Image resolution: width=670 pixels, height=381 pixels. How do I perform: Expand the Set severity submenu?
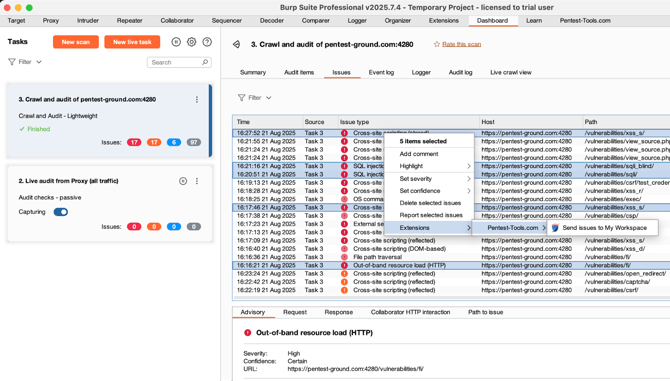click(x=429, y=179)
